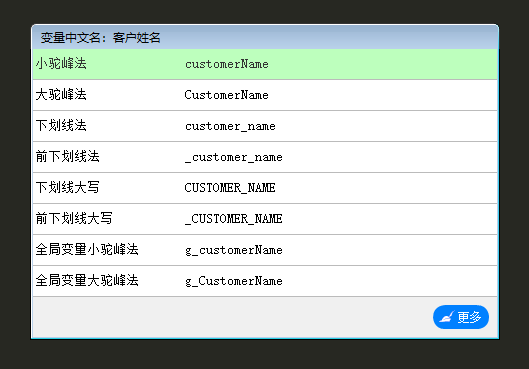Select the 小驼峰法 row label

tap(61, 63)
